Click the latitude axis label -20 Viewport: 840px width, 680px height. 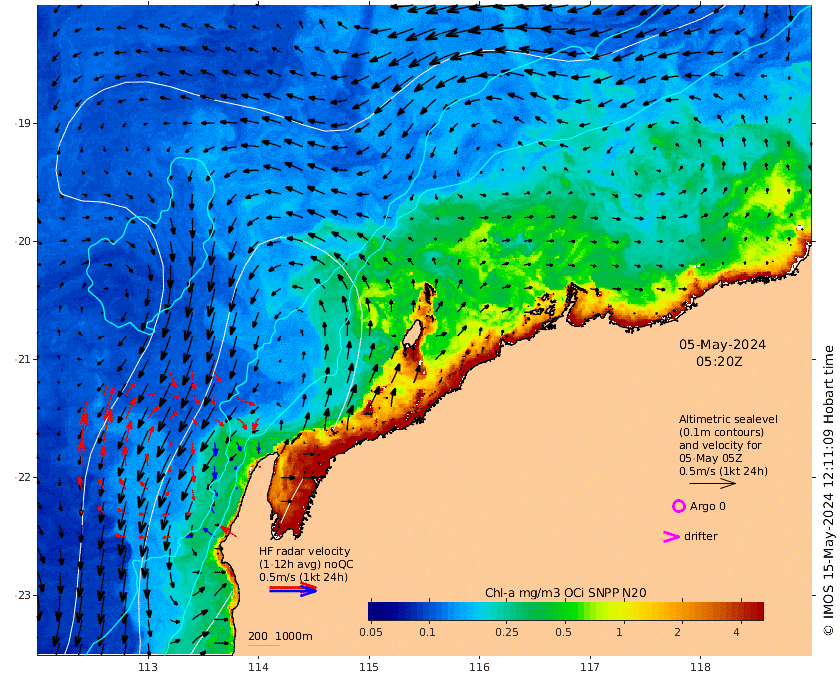[22, 241]
